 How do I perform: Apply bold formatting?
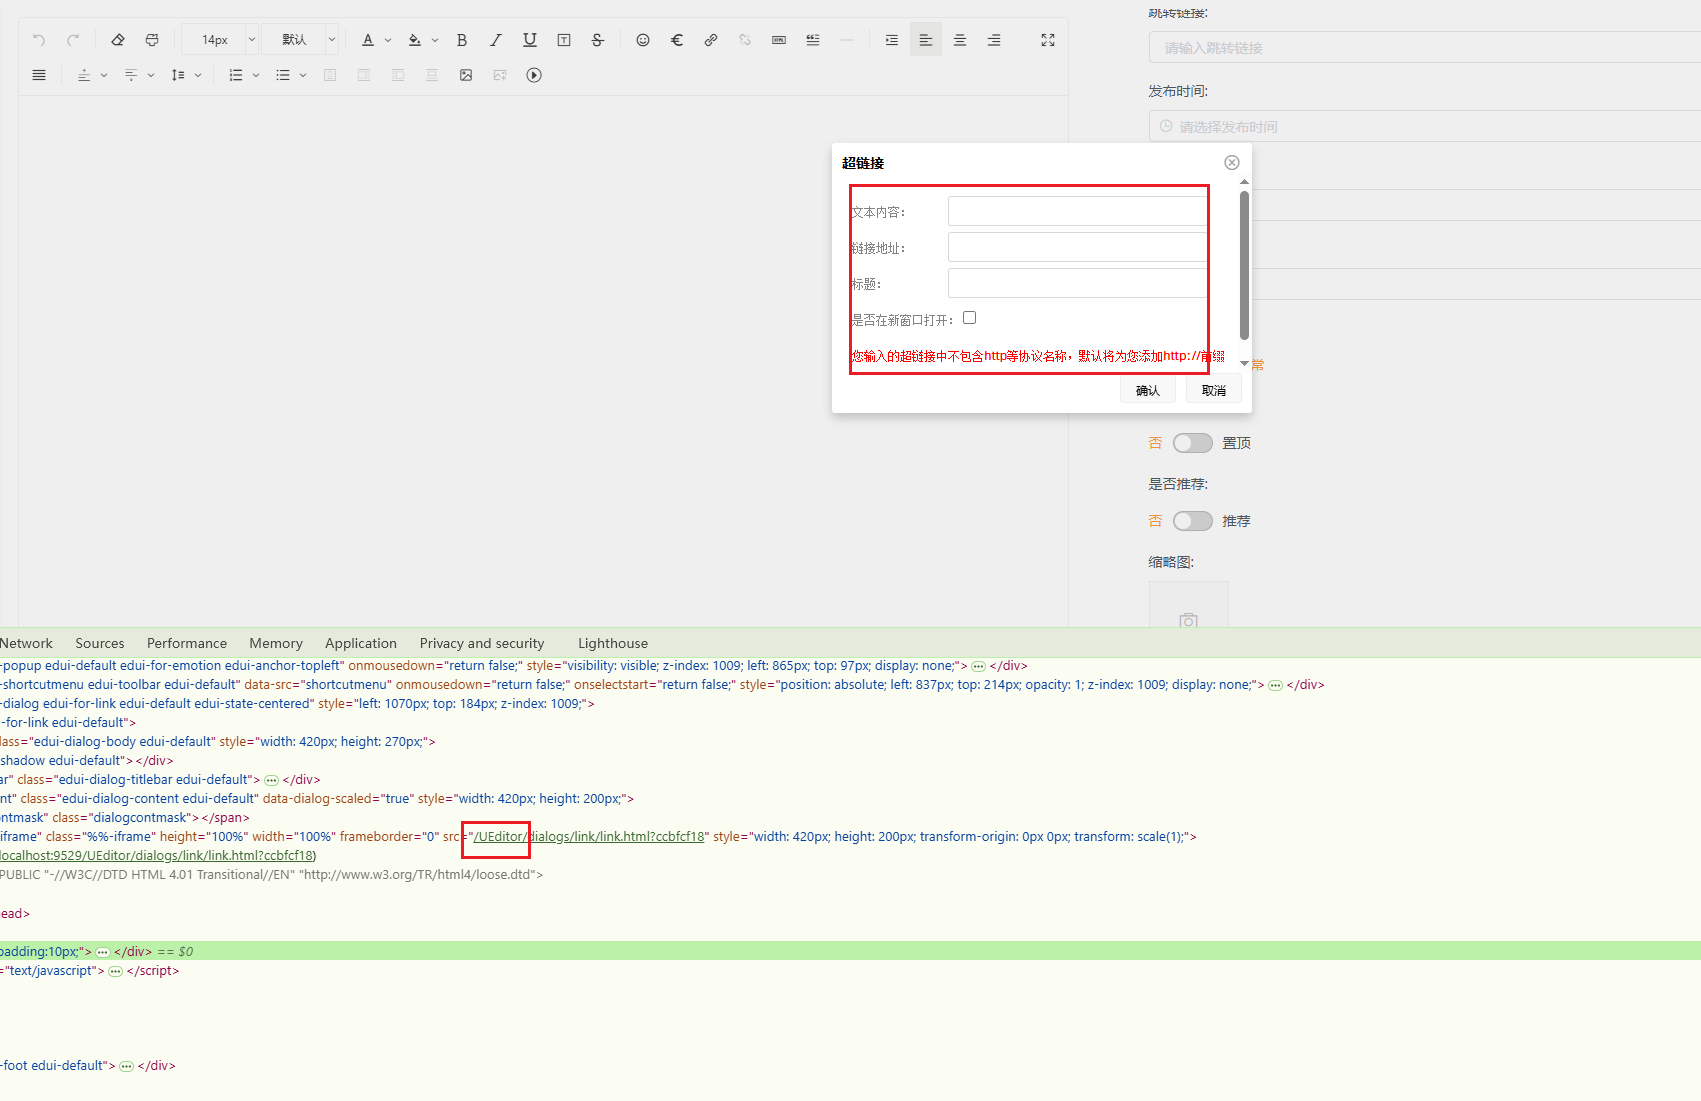coord(462,40)
